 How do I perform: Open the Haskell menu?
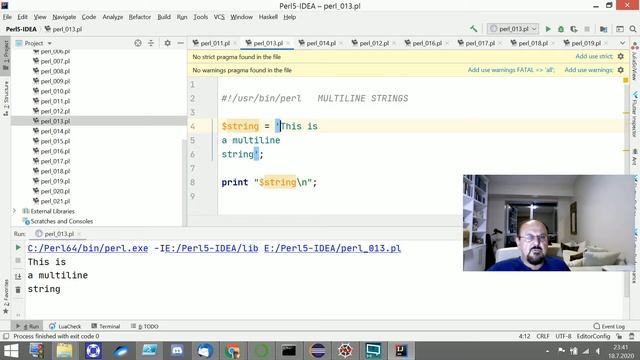pos(268,17)
